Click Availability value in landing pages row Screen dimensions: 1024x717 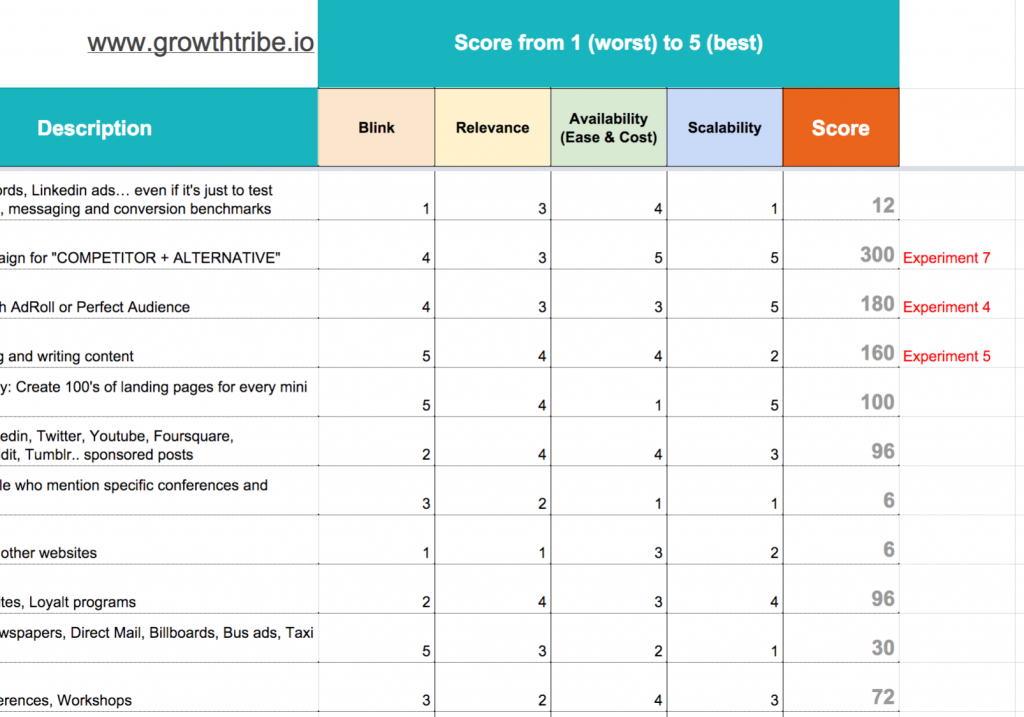(x=609, y=392)
